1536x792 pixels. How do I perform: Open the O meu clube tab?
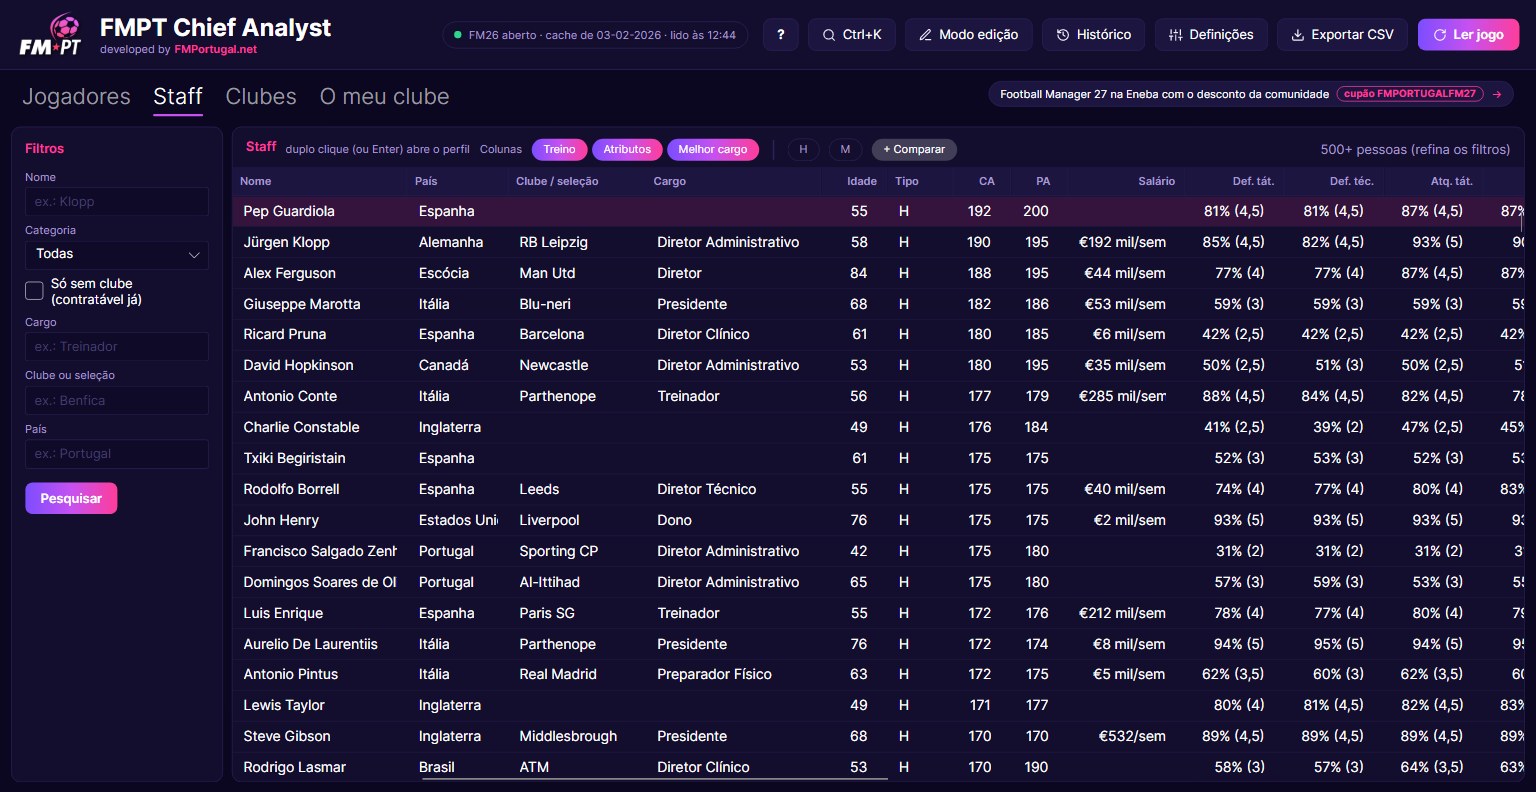(x=384, y=97)
